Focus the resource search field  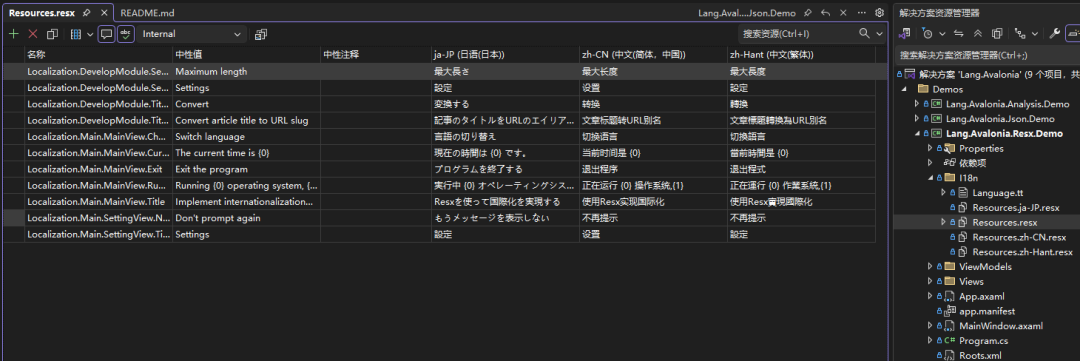[798, 34]
